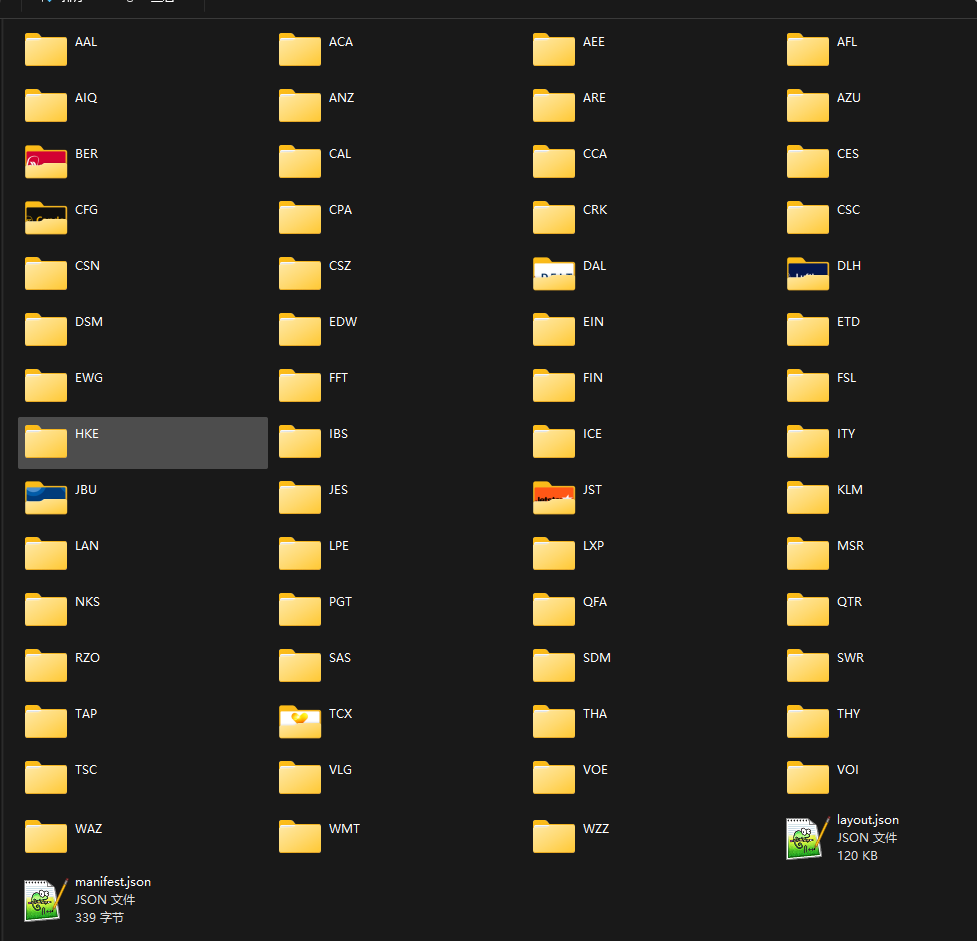
Task: Click the KLM folder name label
Action: [849, 490]
